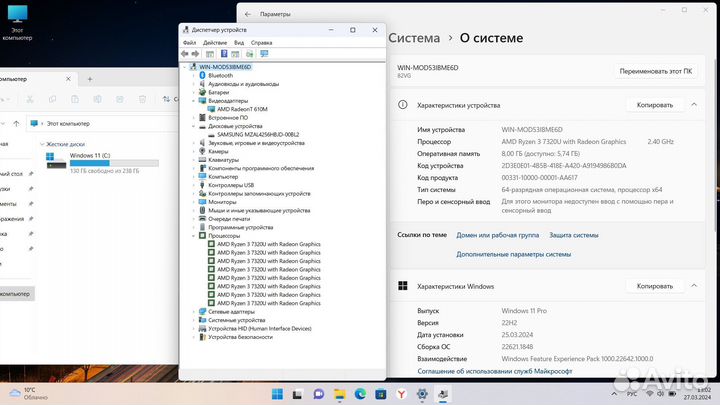Screen dimensions: 720x405
Task: Click Копировать for Характеристики Windows
Action: (x=654, y=286)
